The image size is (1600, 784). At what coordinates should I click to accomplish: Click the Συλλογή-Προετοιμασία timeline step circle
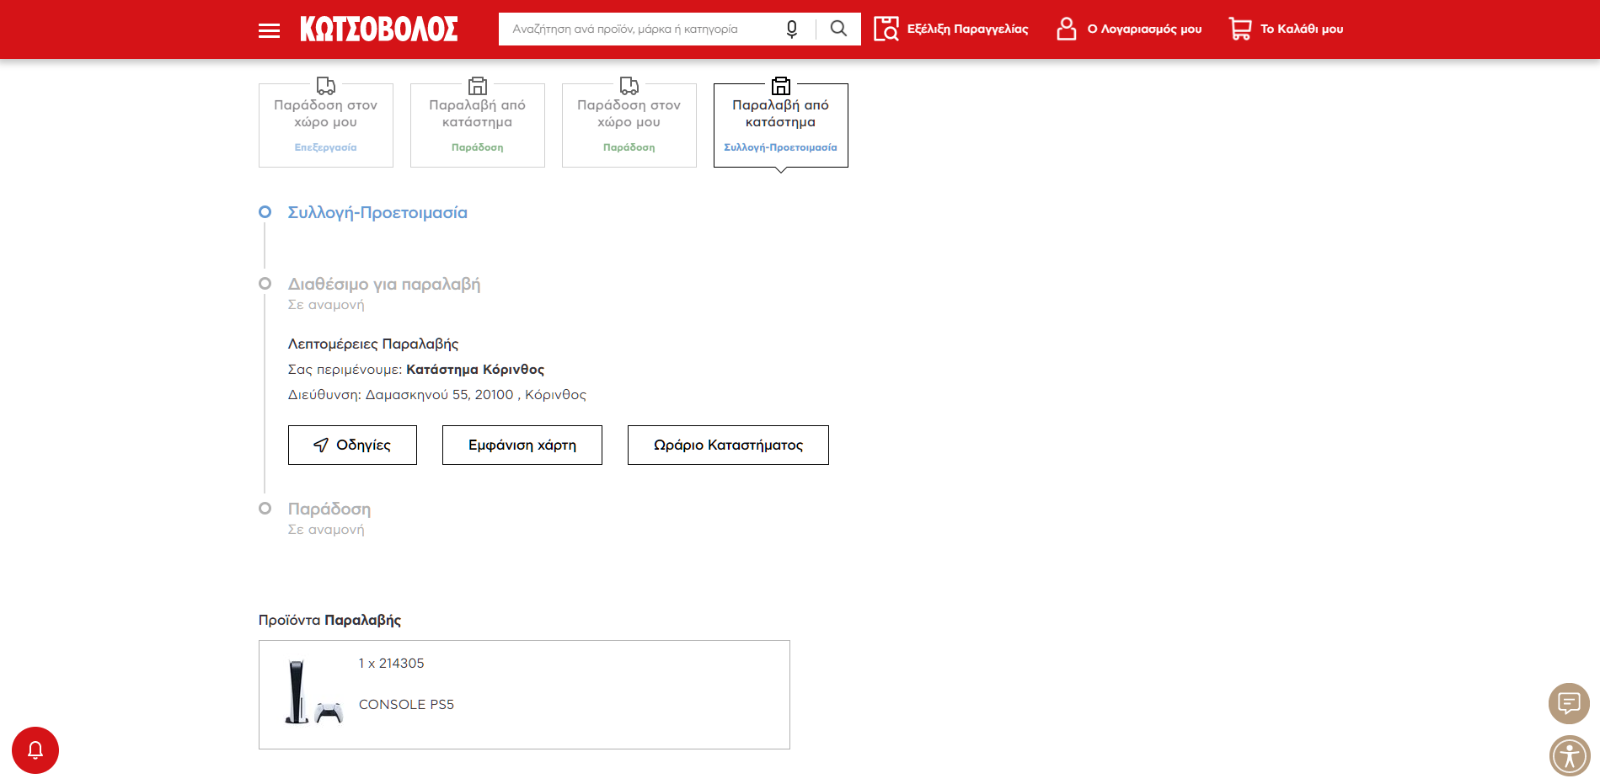pos(265,212)
